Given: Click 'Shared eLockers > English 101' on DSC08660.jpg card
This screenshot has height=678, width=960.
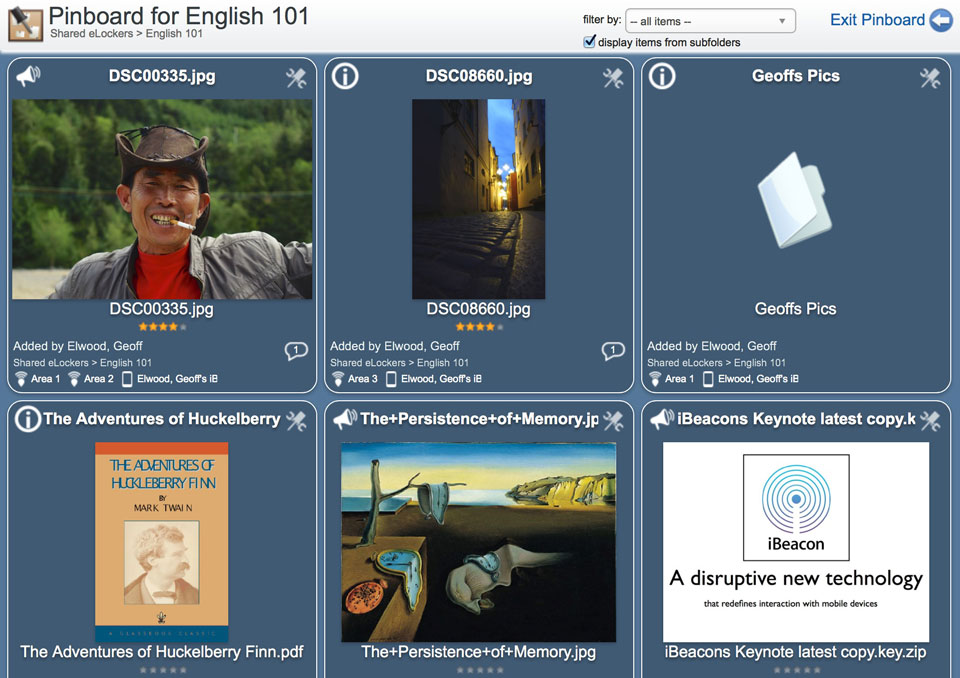Looking at the screenshot, I should click(x=400, y=363).
